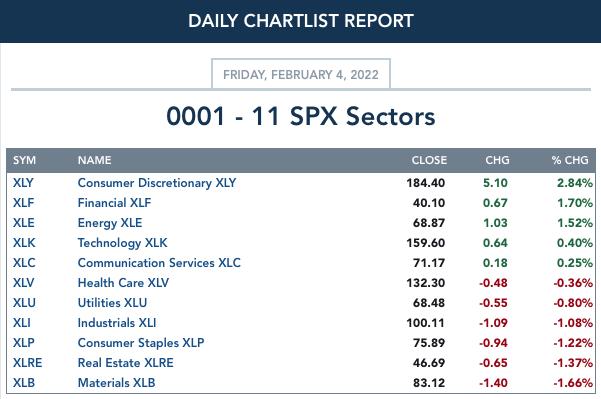Sort table by SYM column header
601x399 pixels.
pos(24,160)
